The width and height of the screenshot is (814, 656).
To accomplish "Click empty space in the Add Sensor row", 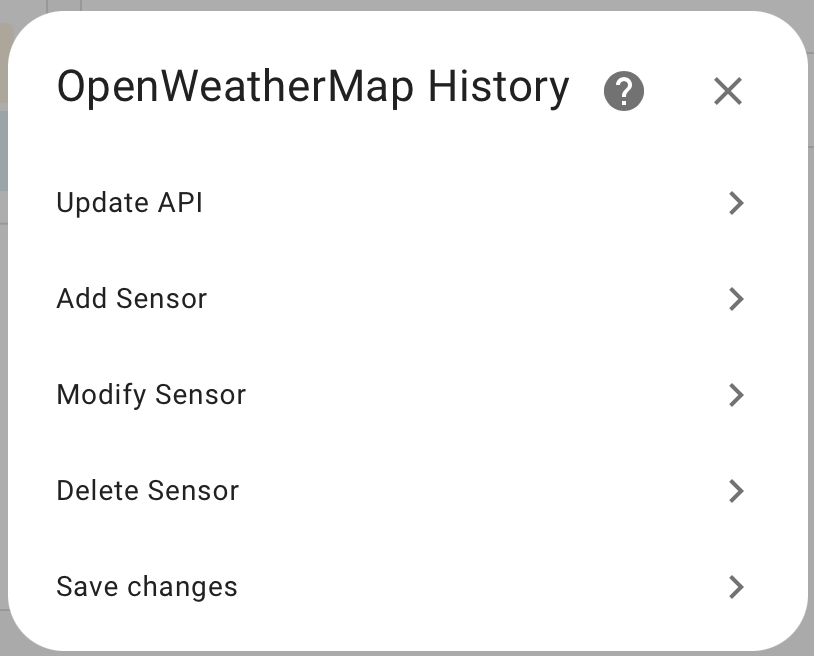I will click(450, 299).
